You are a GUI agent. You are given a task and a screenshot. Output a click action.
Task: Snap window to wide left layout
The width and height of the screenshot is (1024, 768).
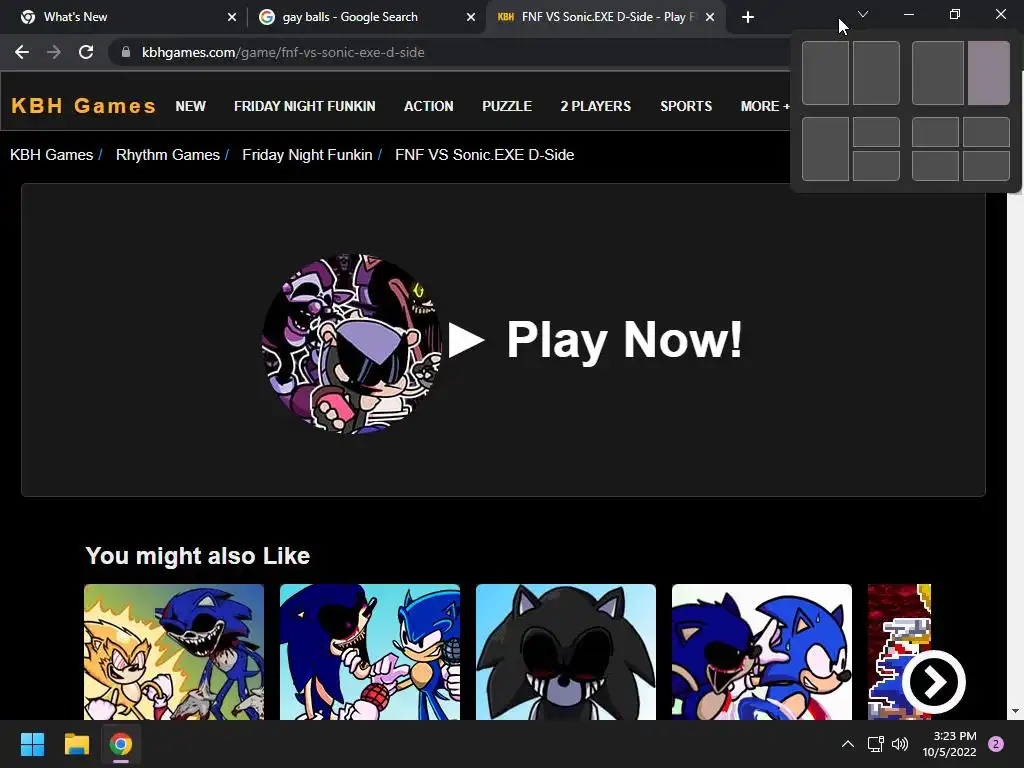click(938, 73)
